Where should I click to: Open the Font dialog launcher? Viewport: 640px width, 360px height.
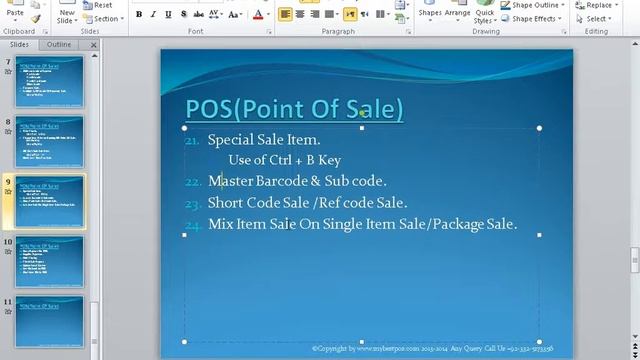pos(269,31)
